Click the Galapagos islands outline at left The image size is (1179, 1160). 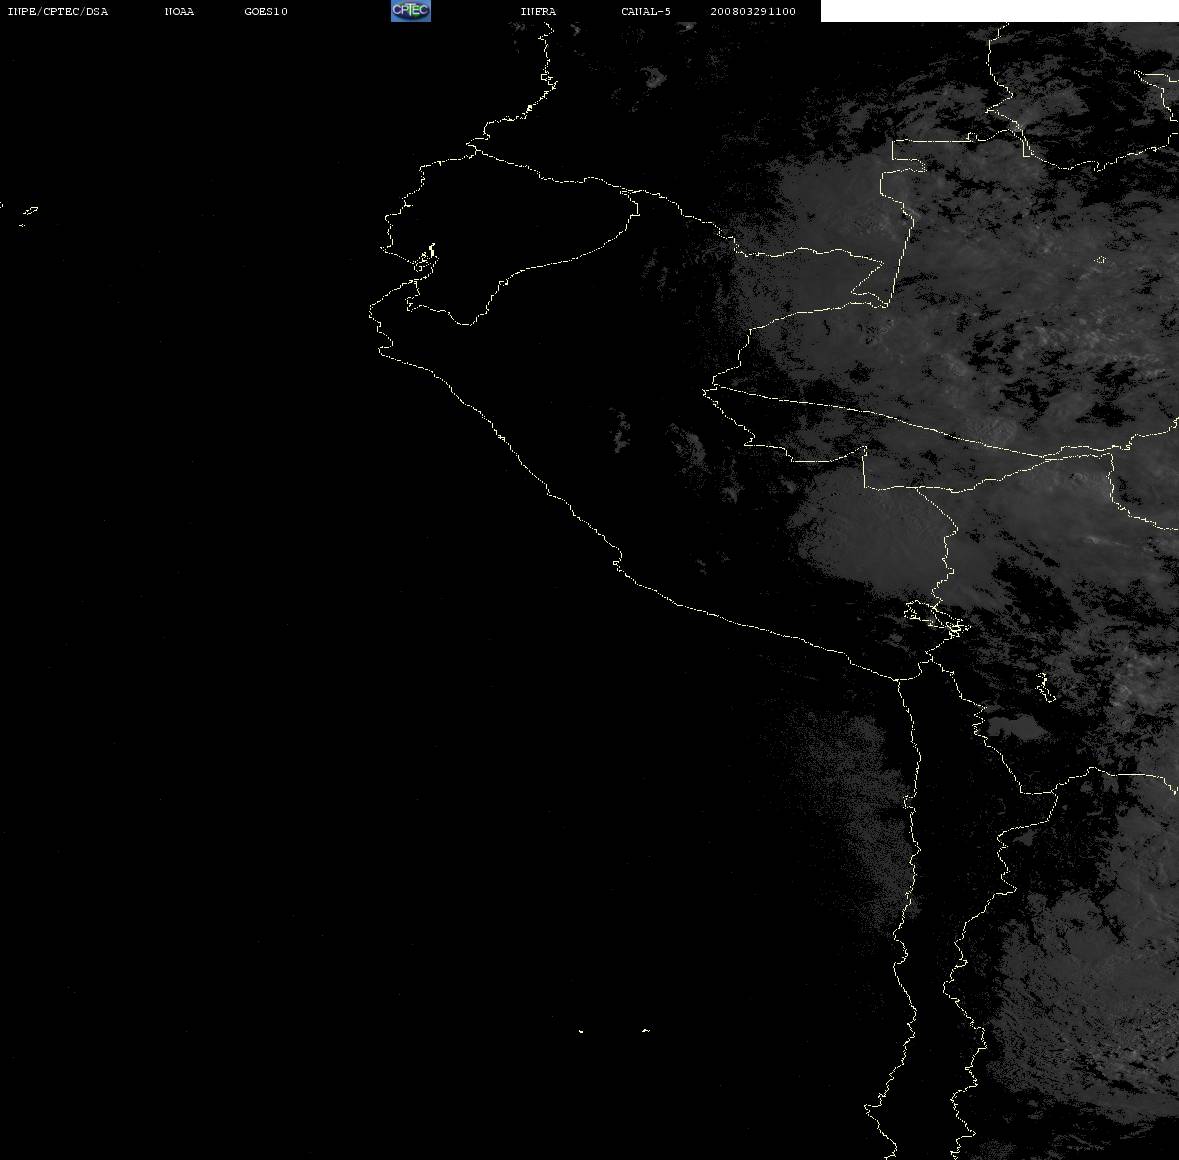point(27,214)
